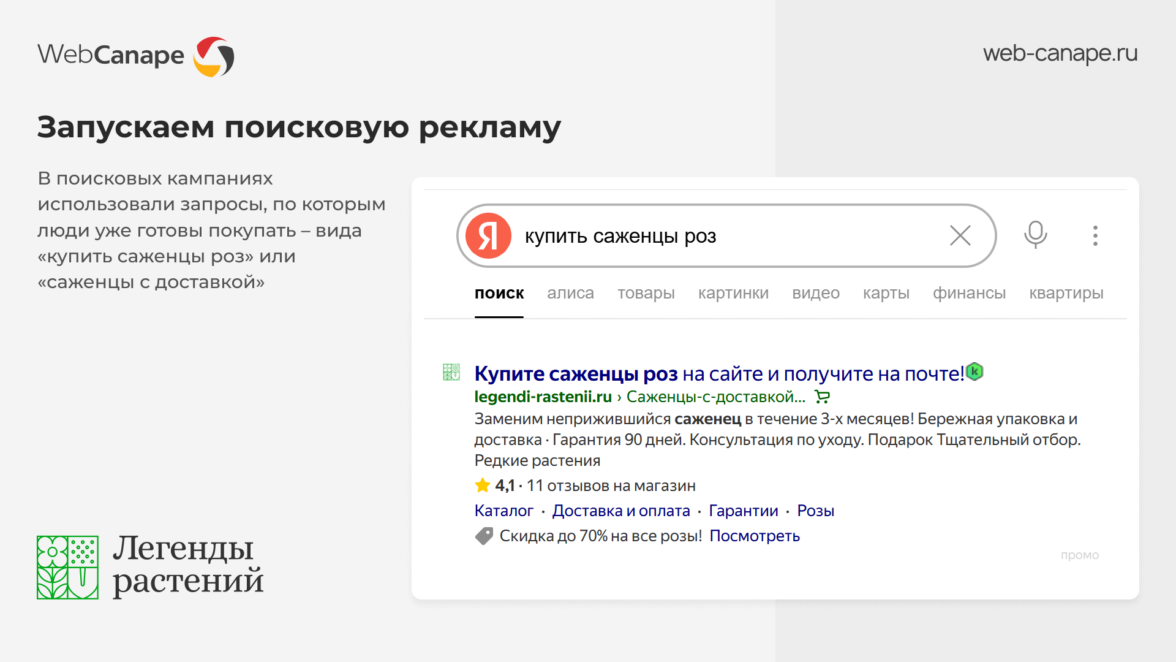
Task: Click the 'Легенды растений' logo
Action: click(150, 566)
